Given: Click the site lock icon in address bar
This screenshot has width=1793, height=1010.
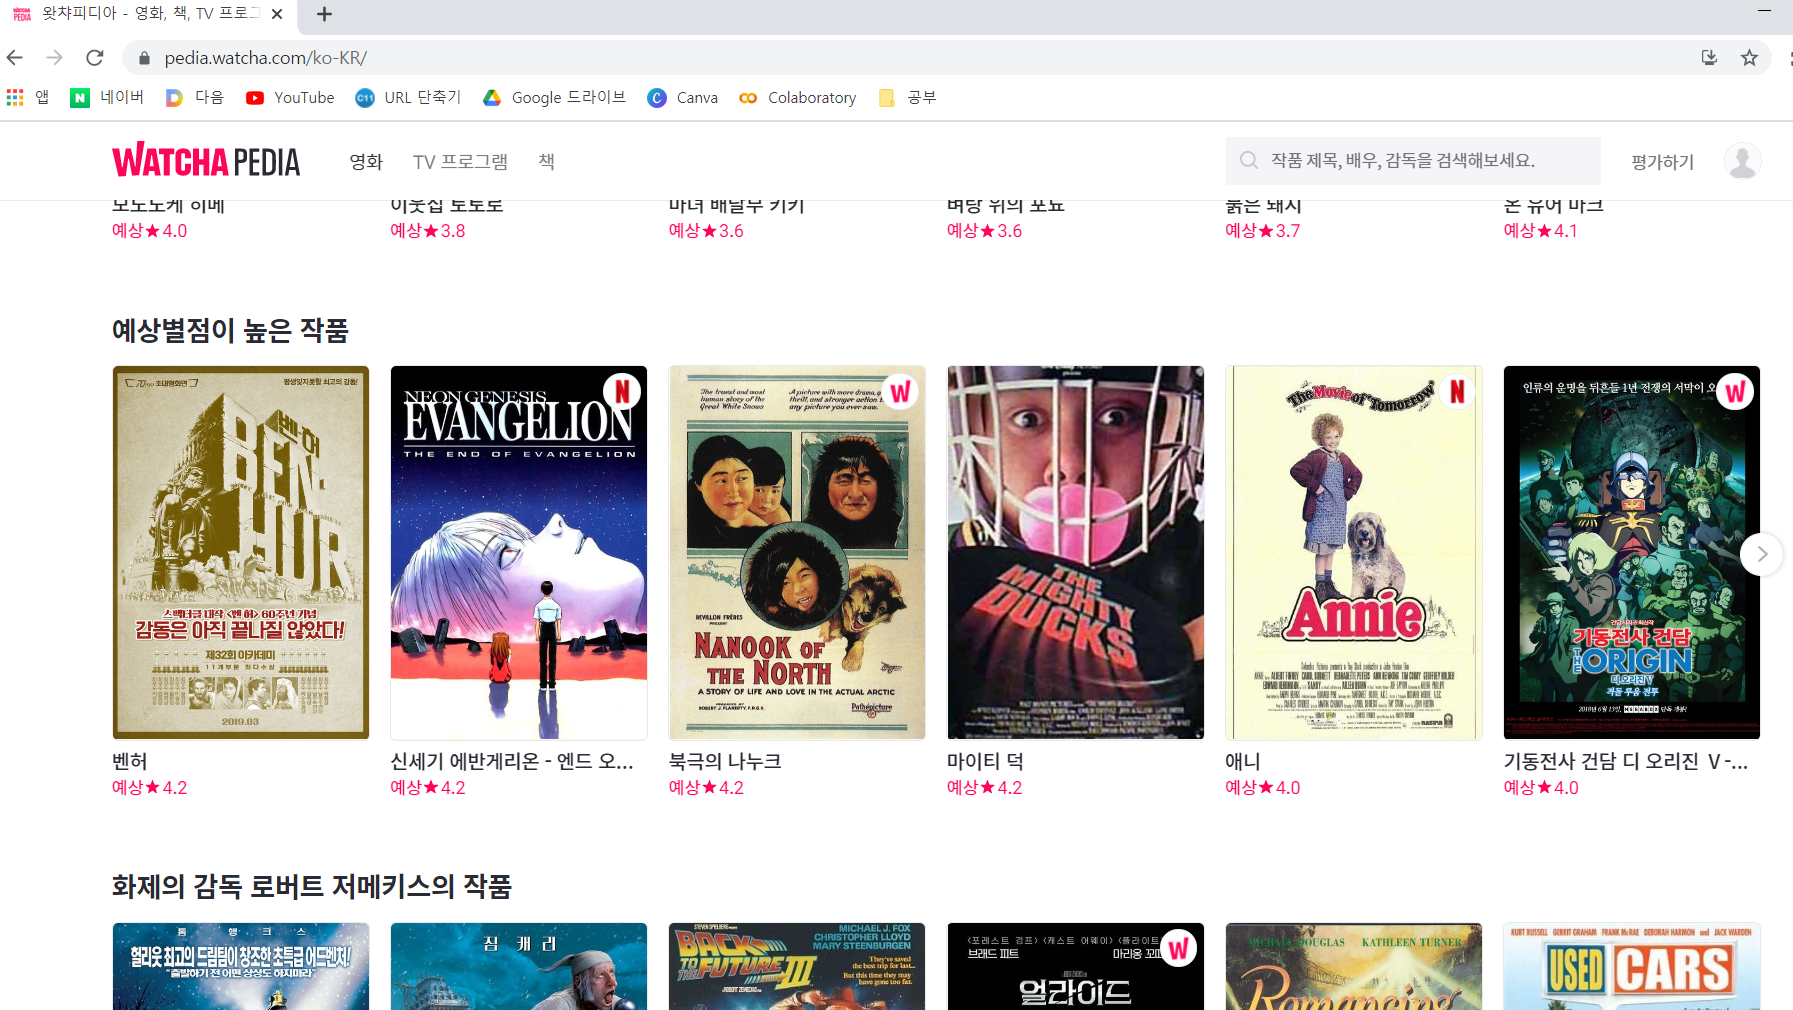Looking at the screenshot, I should coord(144,58).
